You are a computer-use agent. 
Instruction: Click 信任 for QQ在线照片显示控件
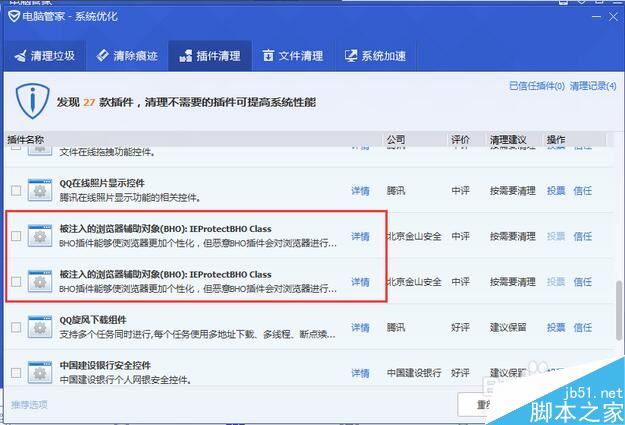[583, 190]
